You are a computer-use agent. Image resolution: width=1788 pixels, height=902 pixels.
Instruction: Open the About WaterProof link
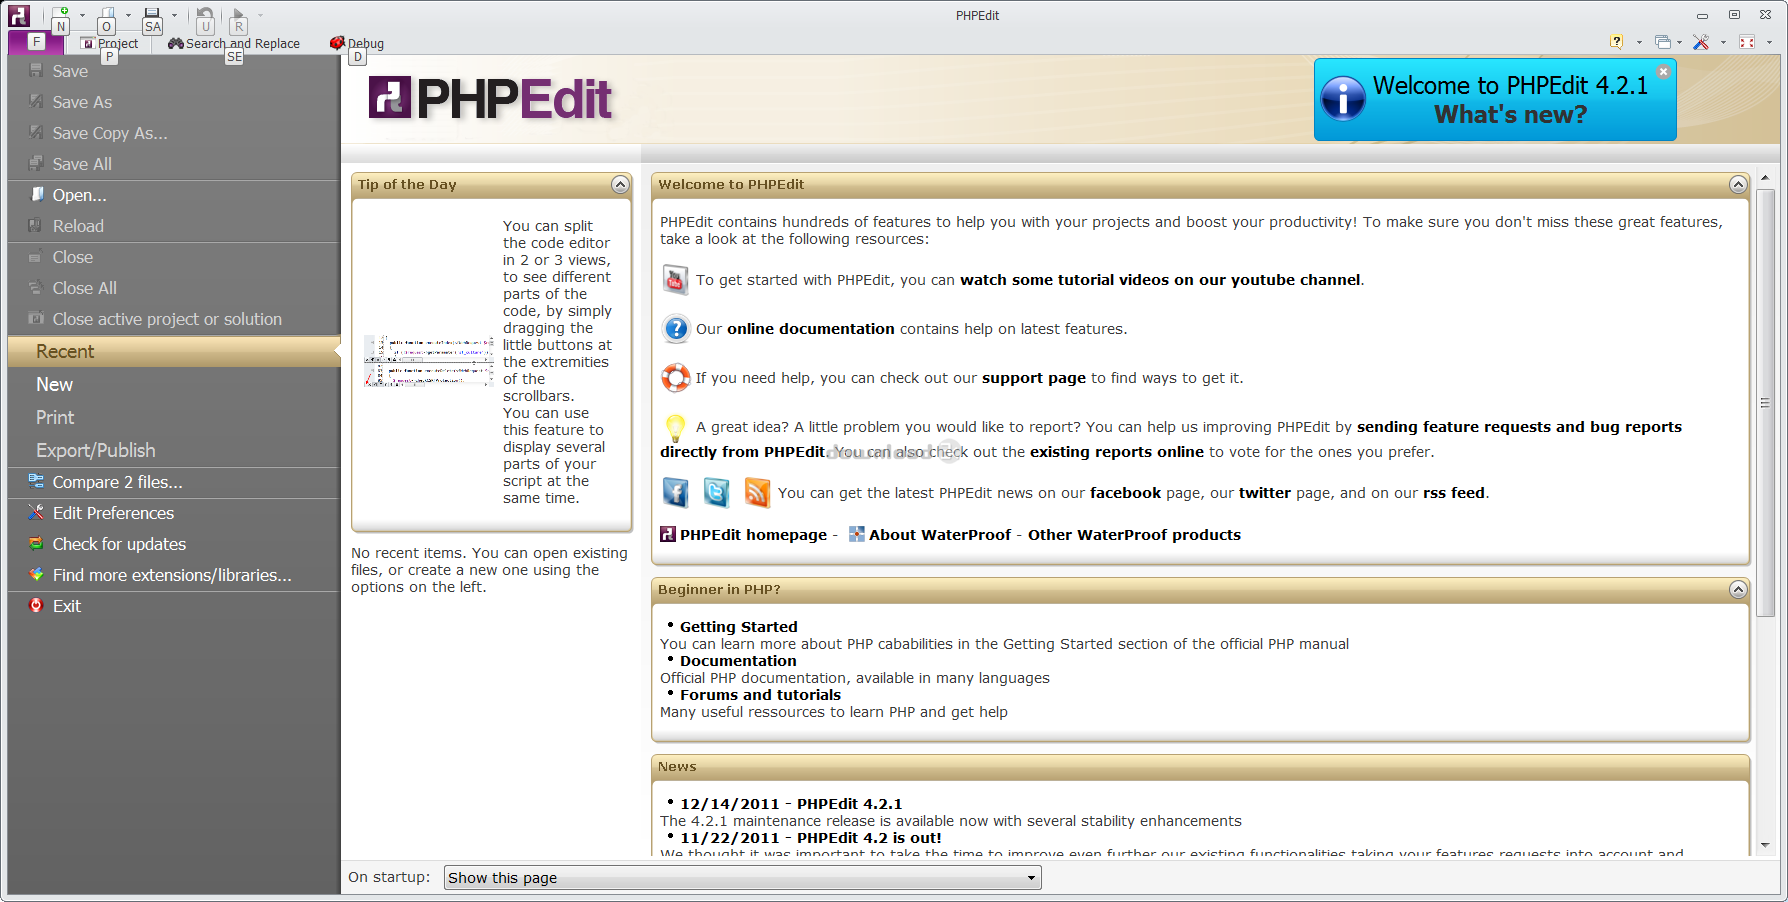940,535
